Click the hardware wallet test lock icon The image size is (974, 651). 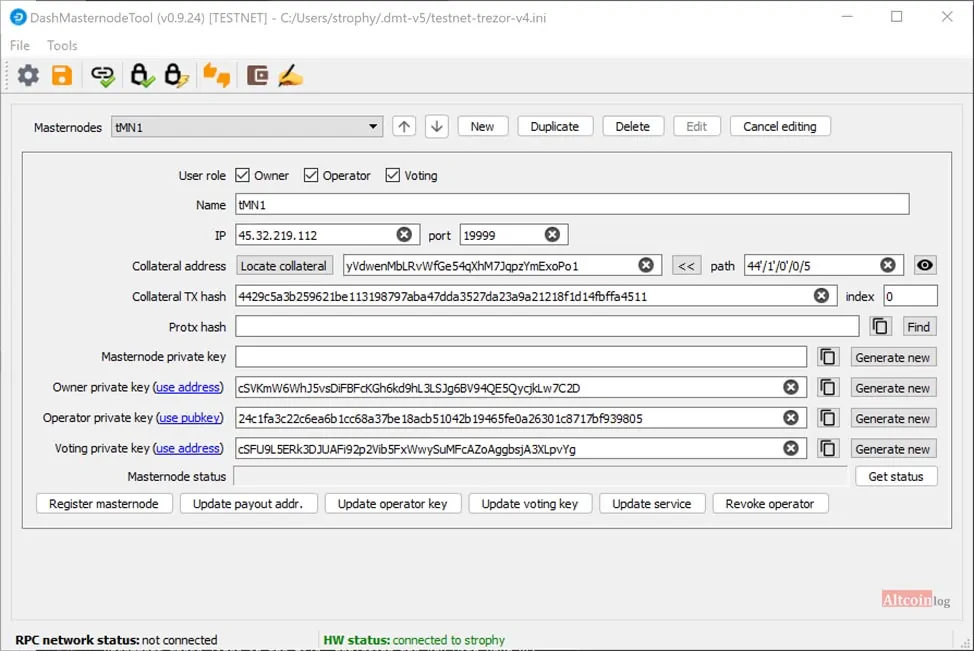142,76
